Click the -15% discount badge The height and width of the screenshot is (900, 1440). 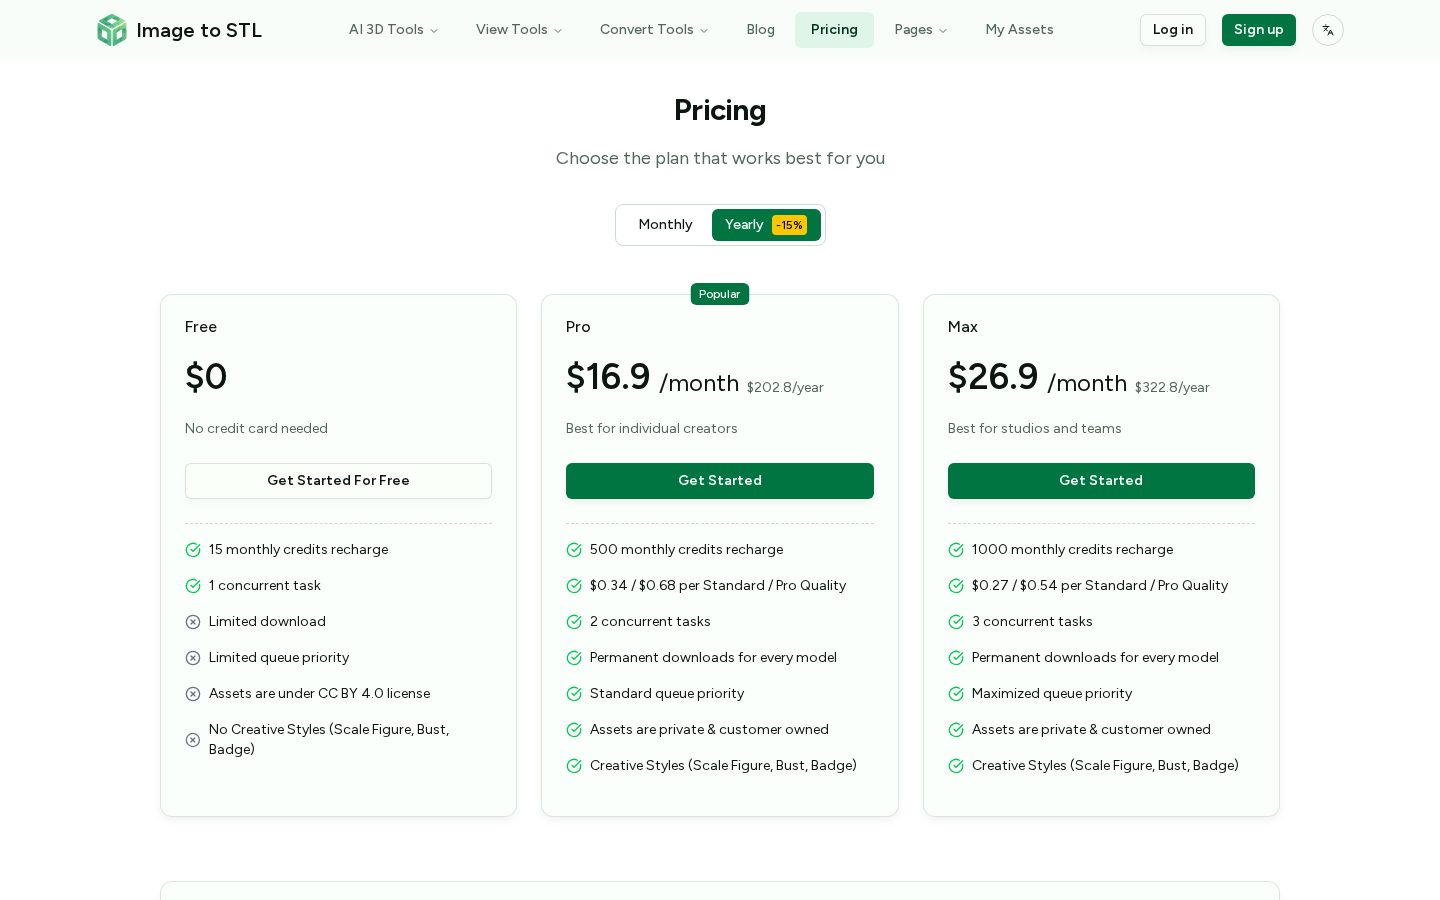789,225
